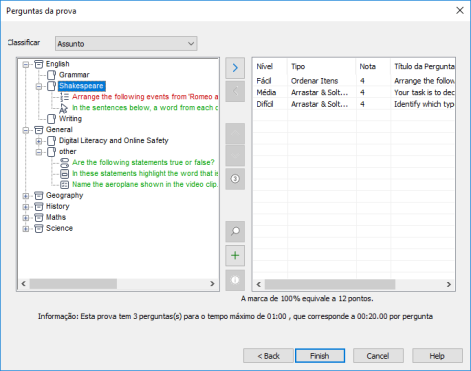Select the Grammar tree item
Viewport: 471px width, 371px height.
[x=74, y=75]
